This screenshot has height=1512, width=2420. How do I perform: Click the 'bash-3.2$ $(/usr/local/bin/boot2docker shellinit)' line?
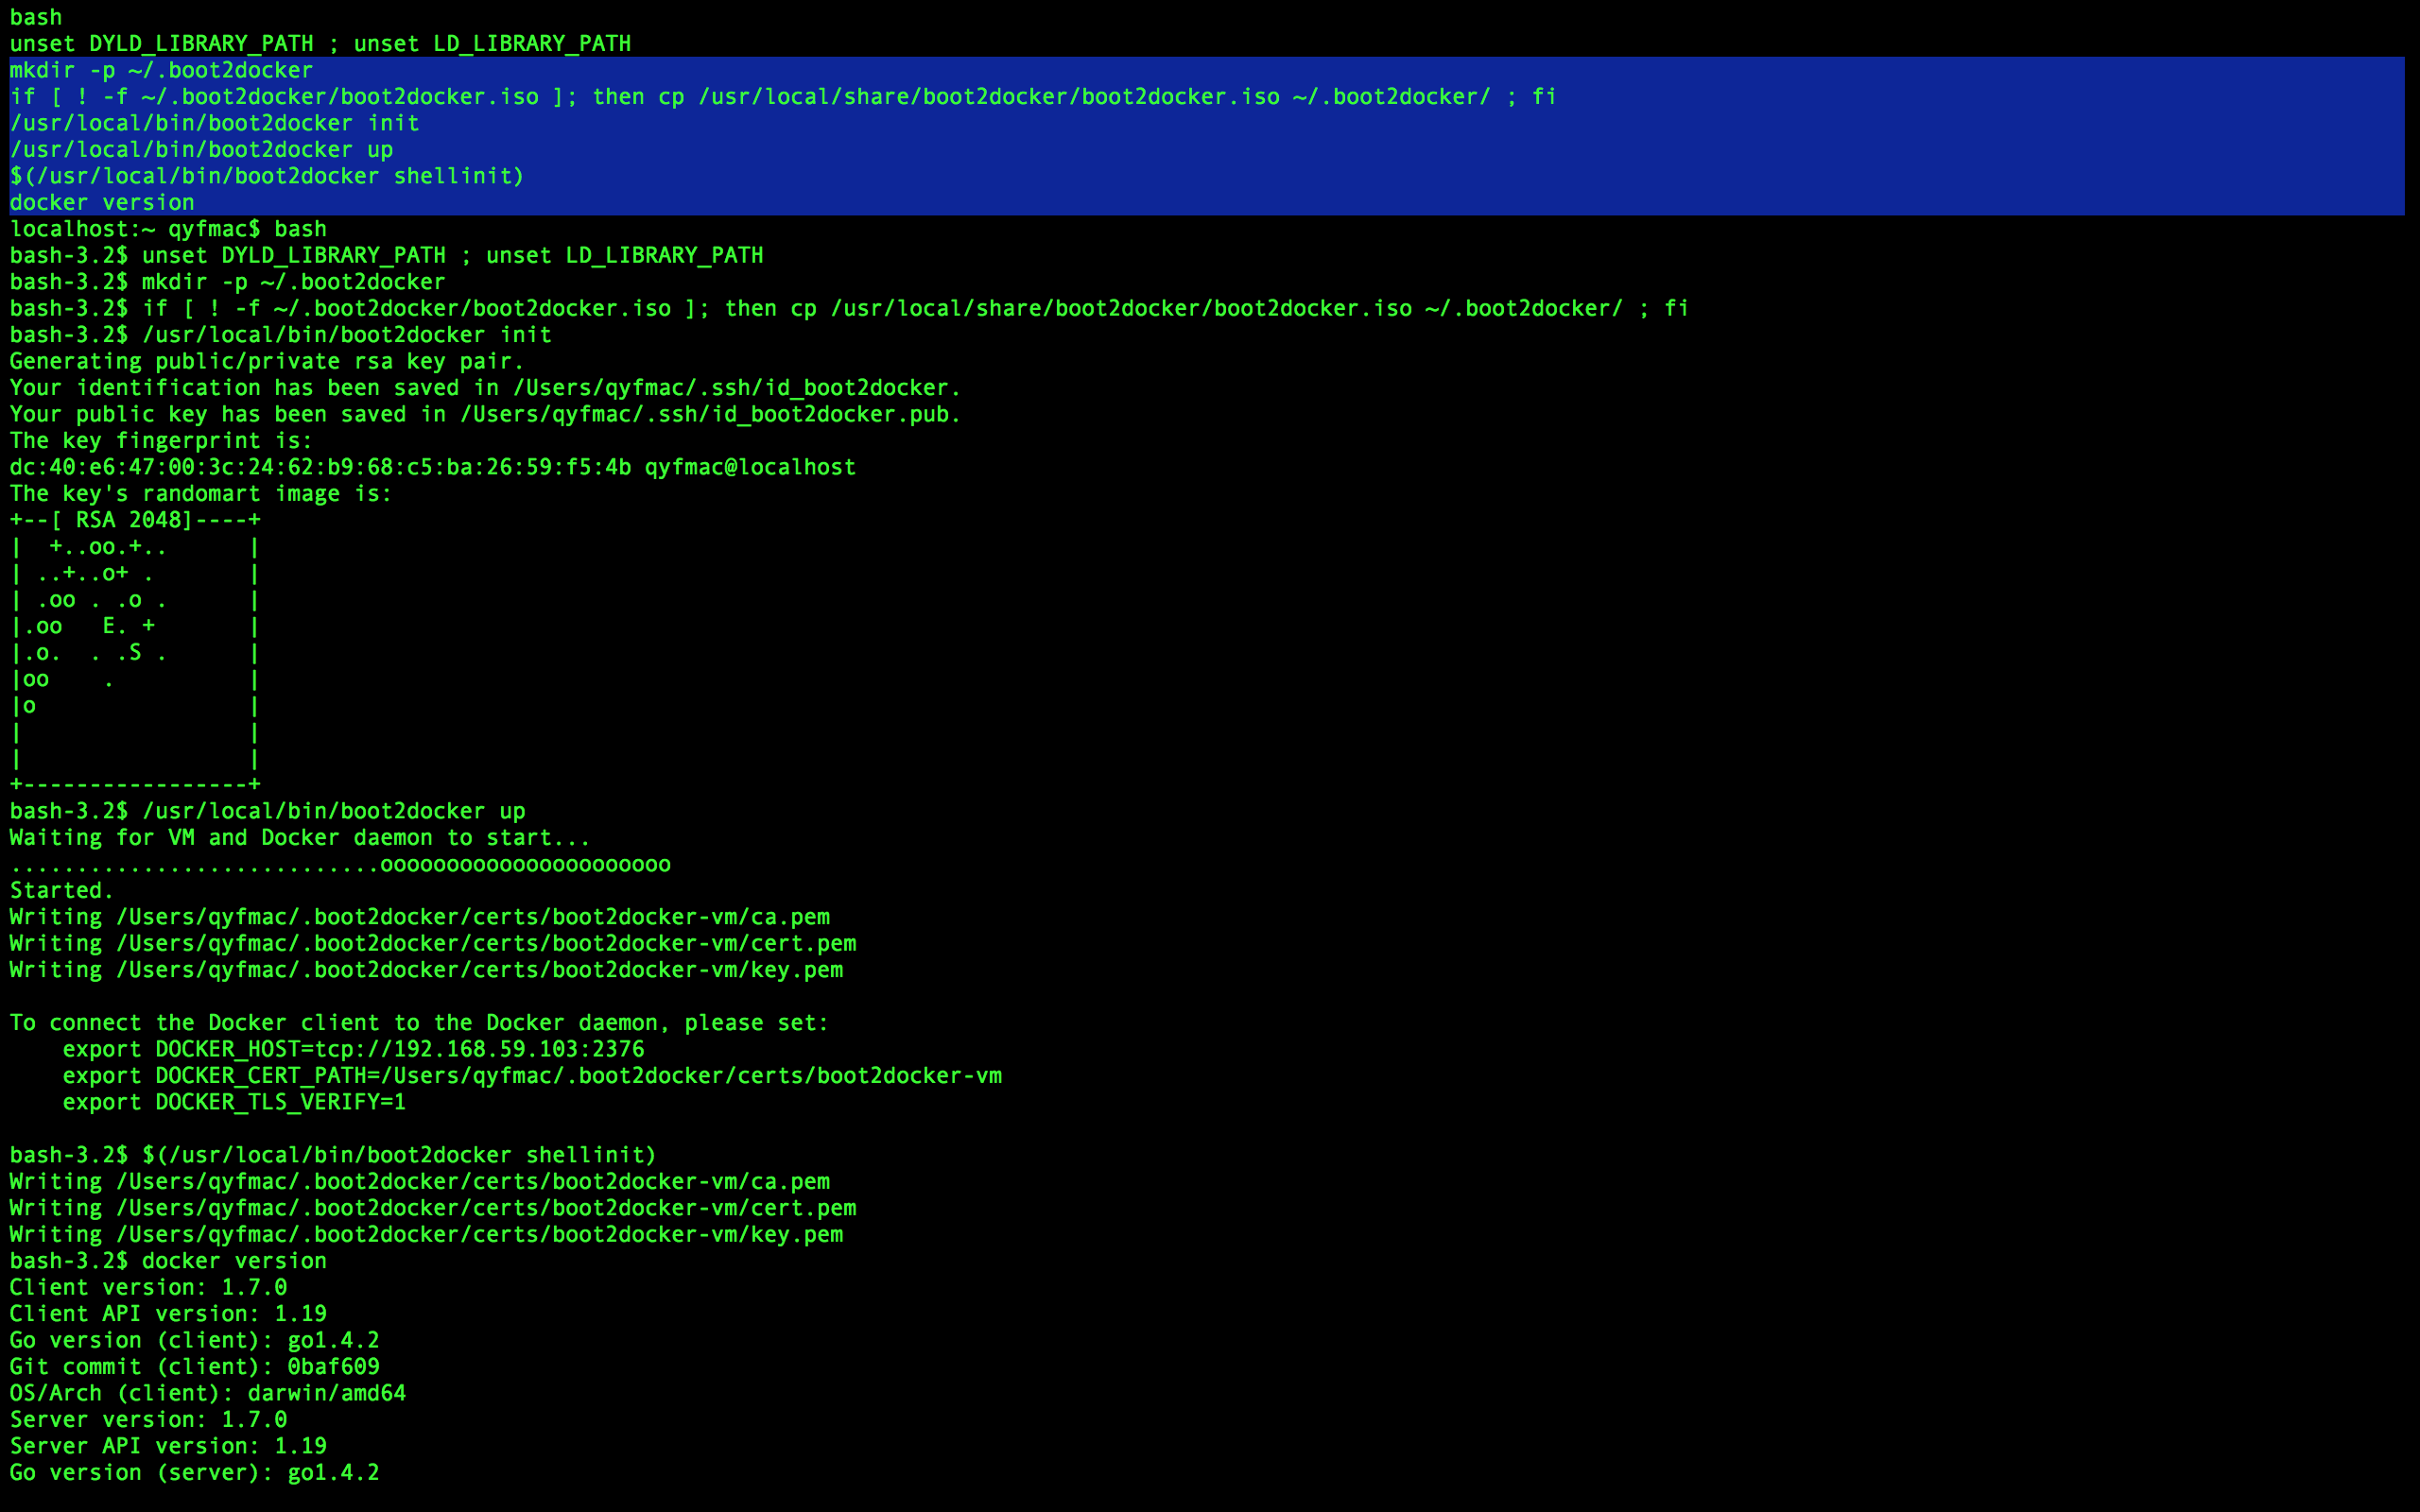click(x=333, y=1155)
